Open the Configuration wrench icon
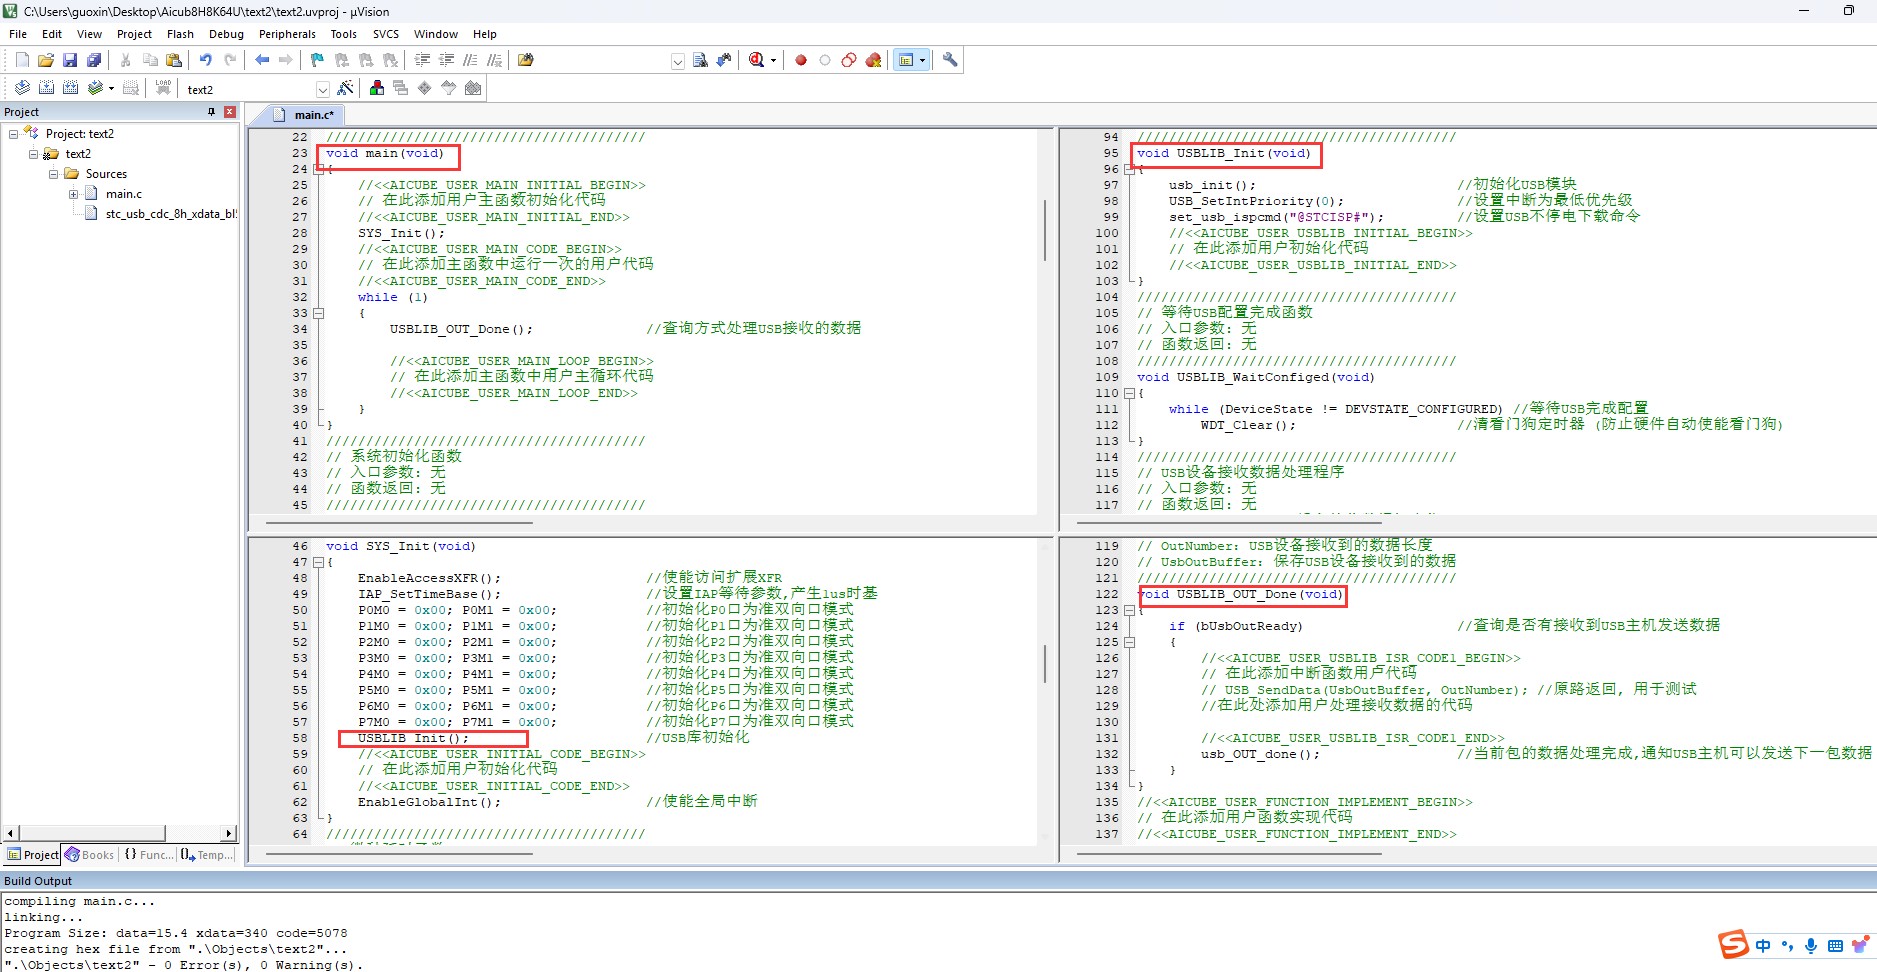Viewport: 1877px width, 972px height. (950, 60)
